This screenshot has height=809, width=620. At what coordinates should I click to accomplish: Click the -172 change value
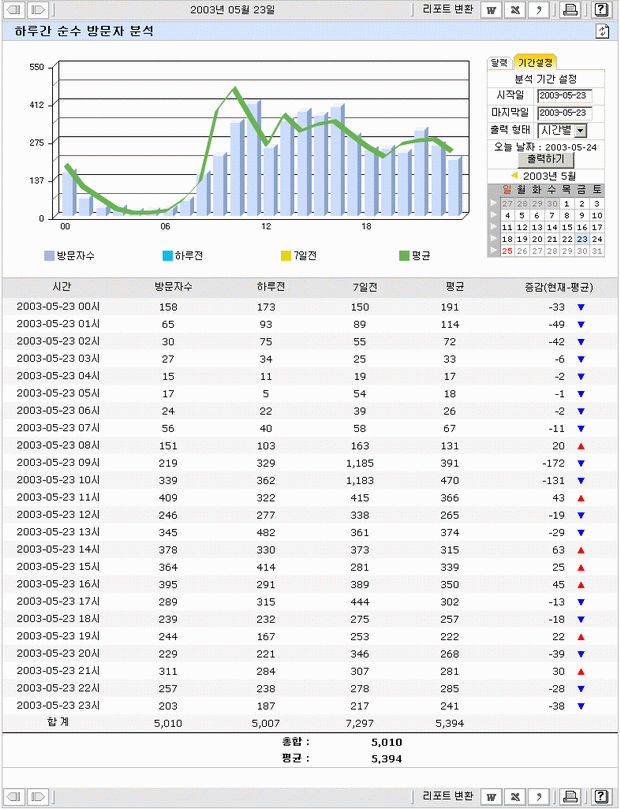(x=553, y=463)
